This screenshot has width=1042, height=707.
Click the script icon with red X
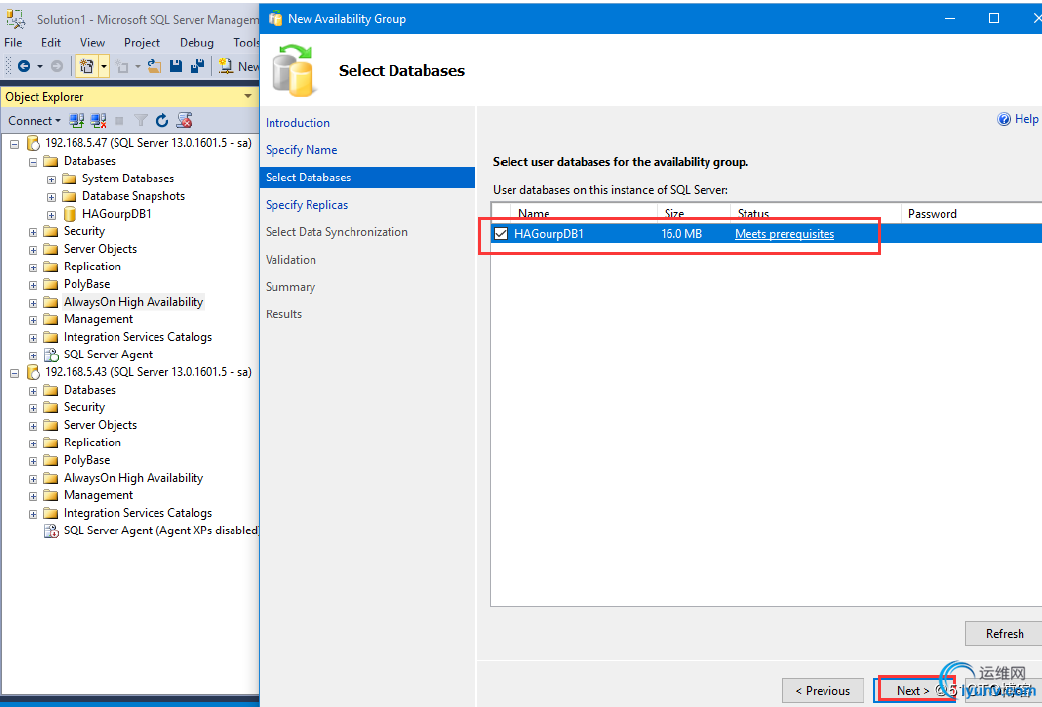coord(184,120)
